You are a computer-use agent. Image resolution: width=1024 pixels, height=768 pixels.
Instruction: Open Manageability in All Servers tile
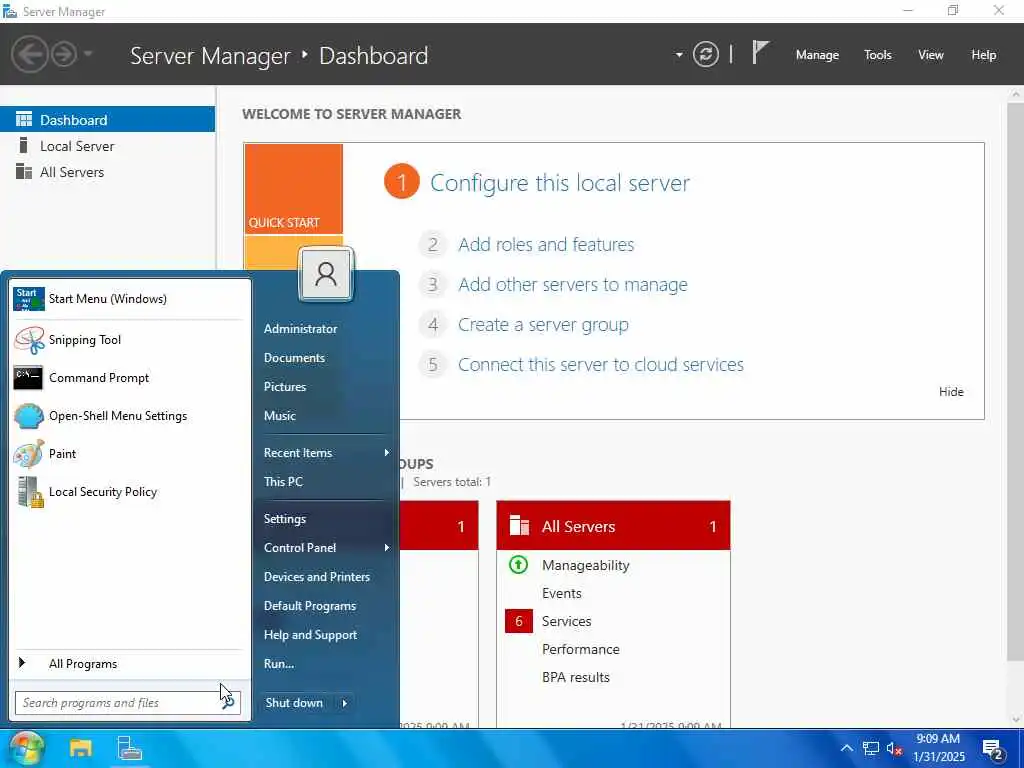(585, 566)
